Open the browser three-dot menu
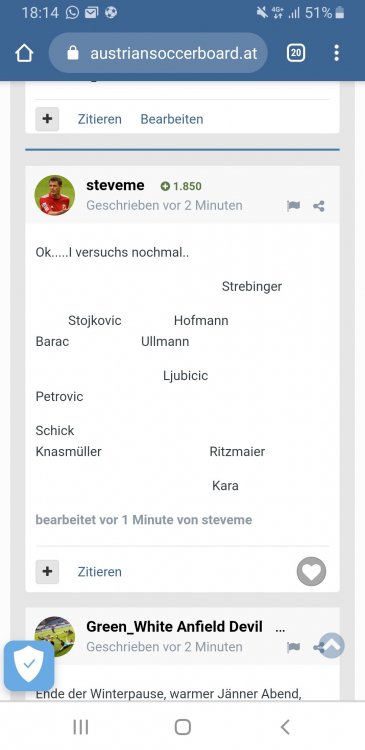This screenshot has width=365, height=750. pos(337,53)
